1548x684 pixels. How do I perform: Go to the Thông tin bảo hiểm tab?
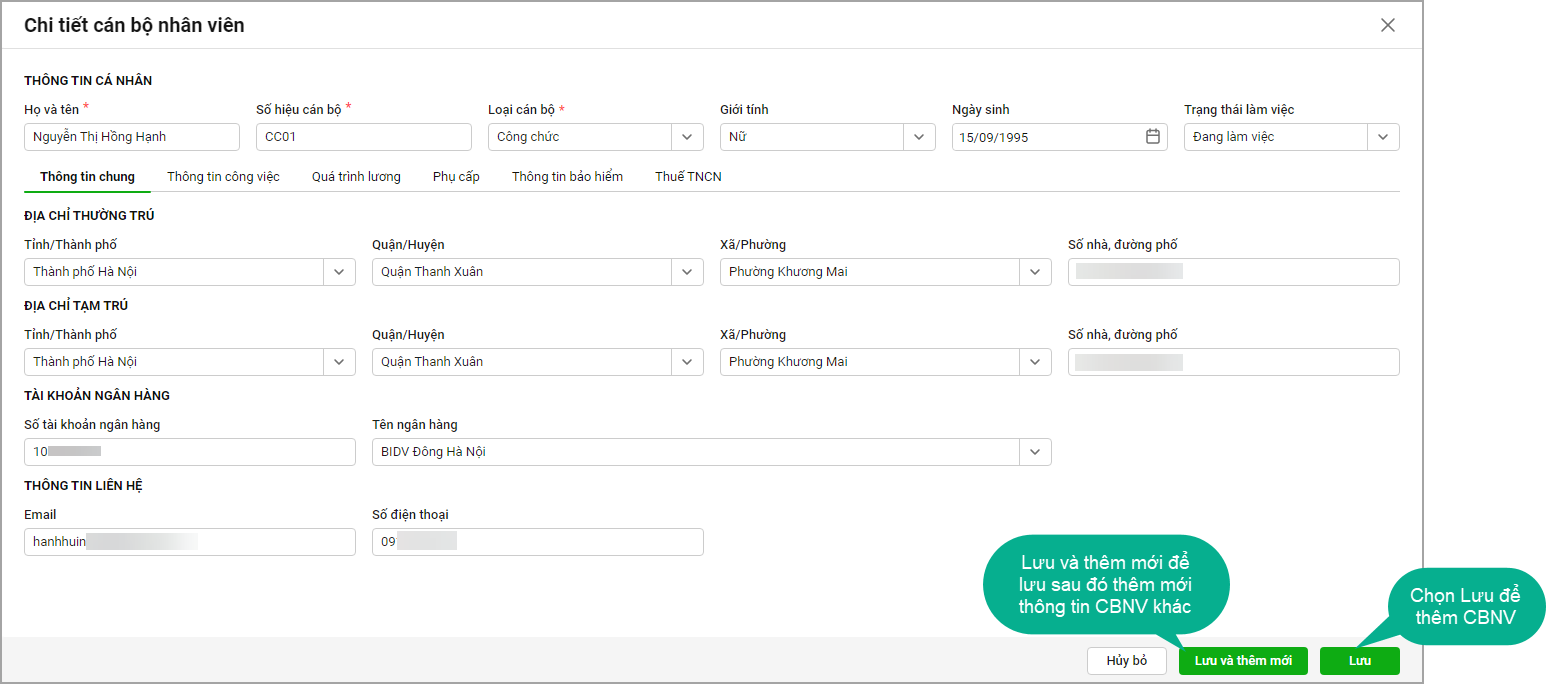click(x=567, y=177)
